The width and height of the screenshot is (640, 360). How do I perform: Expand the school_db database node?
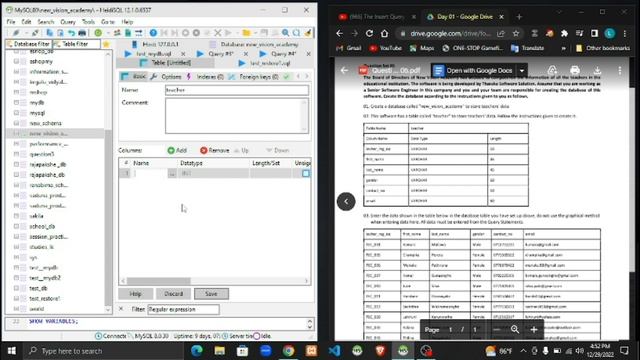(x=16, y=226)
